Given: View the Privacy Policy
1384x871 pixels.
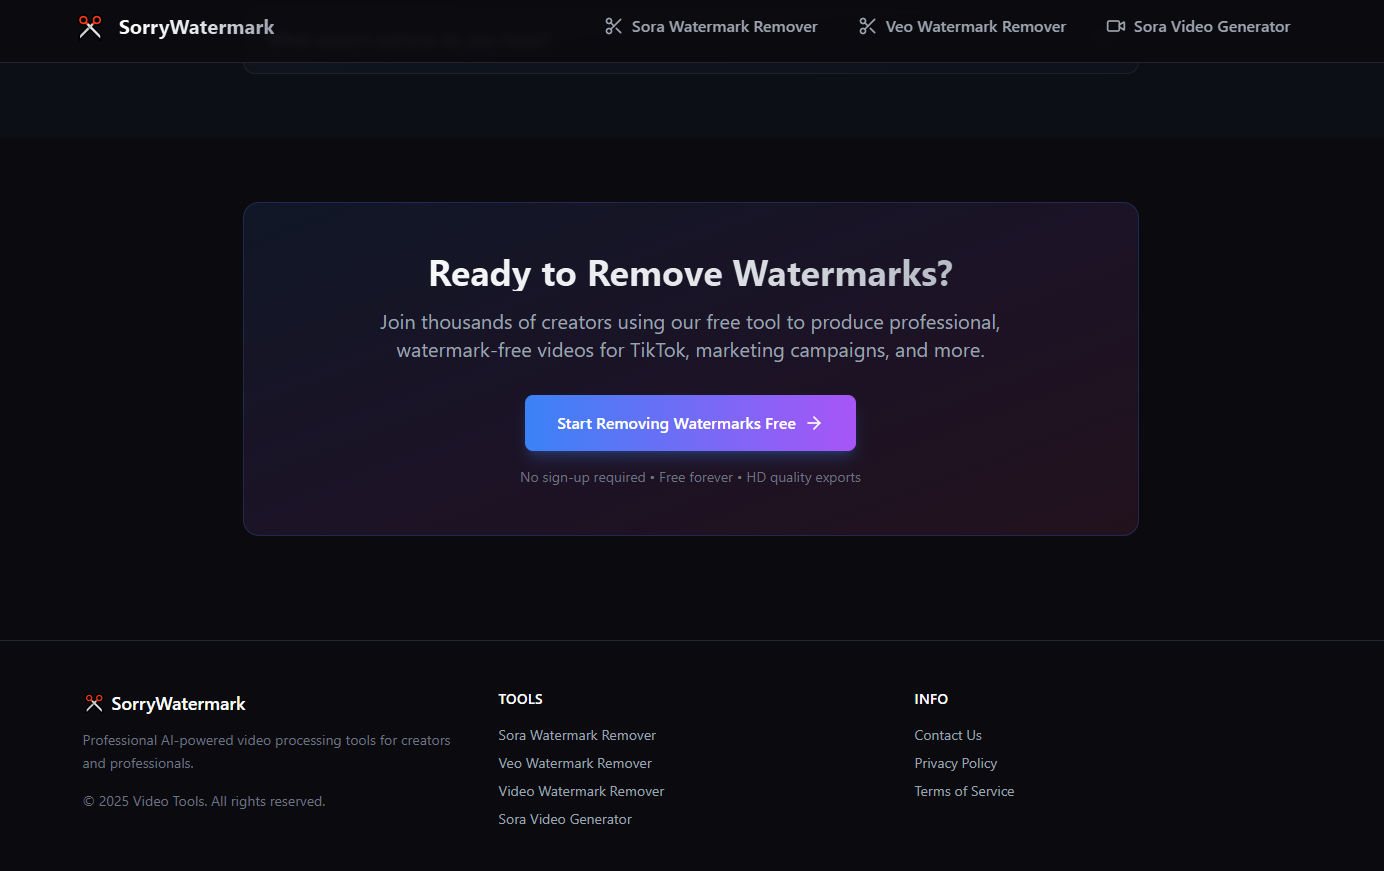Looking at the screenshot, I should pos(956,763).
